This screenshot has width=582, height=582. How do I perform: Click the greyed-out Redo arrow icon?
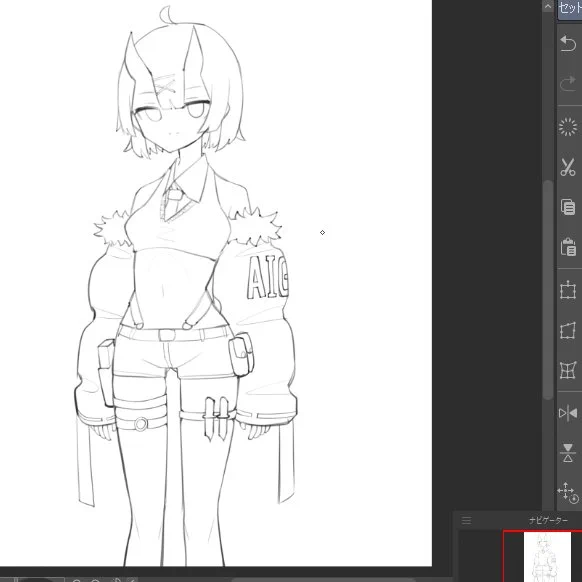pos(568,84)
